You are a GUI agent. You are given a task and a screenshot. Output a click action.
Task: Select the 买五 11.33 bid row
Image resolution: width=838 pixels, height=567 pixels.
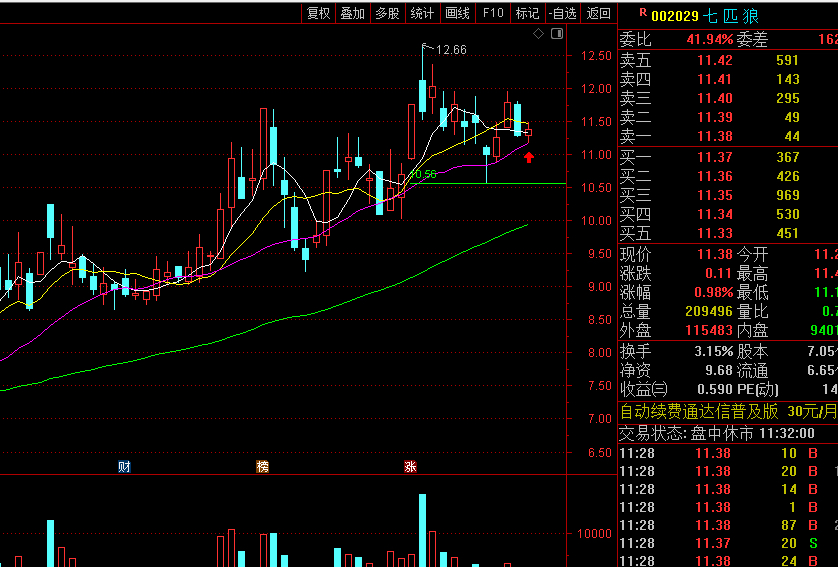click(728, 234)
